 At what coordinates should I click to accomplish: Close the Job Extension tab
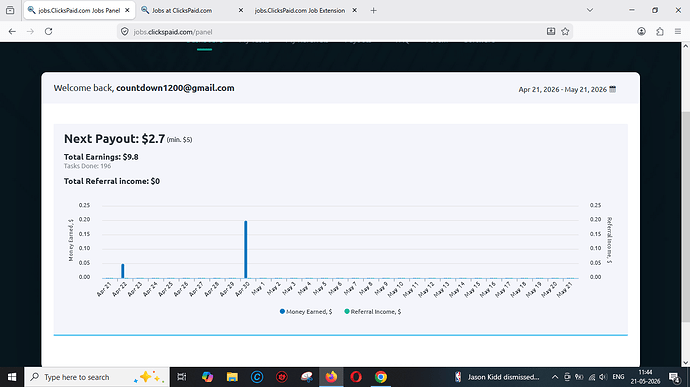(x=354, y=10)
